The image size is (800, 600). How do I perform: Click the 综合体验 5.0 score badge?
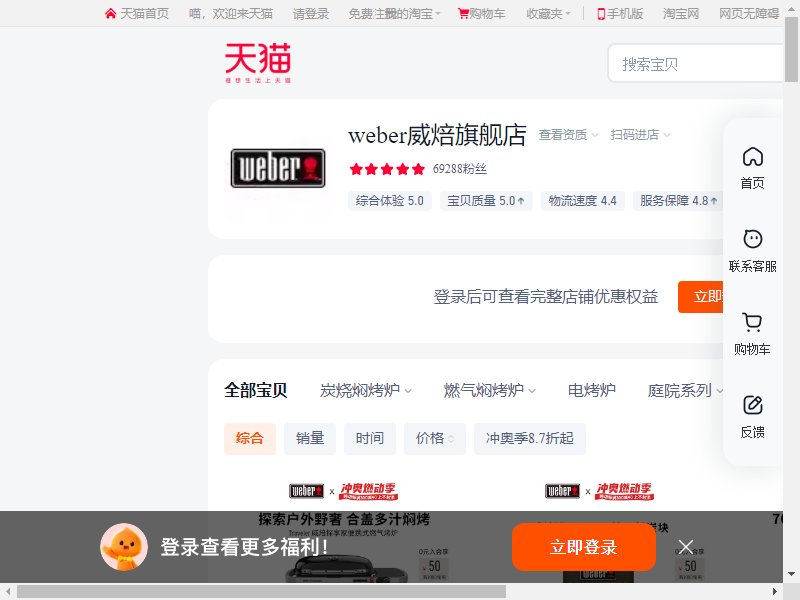coord(390,201)
